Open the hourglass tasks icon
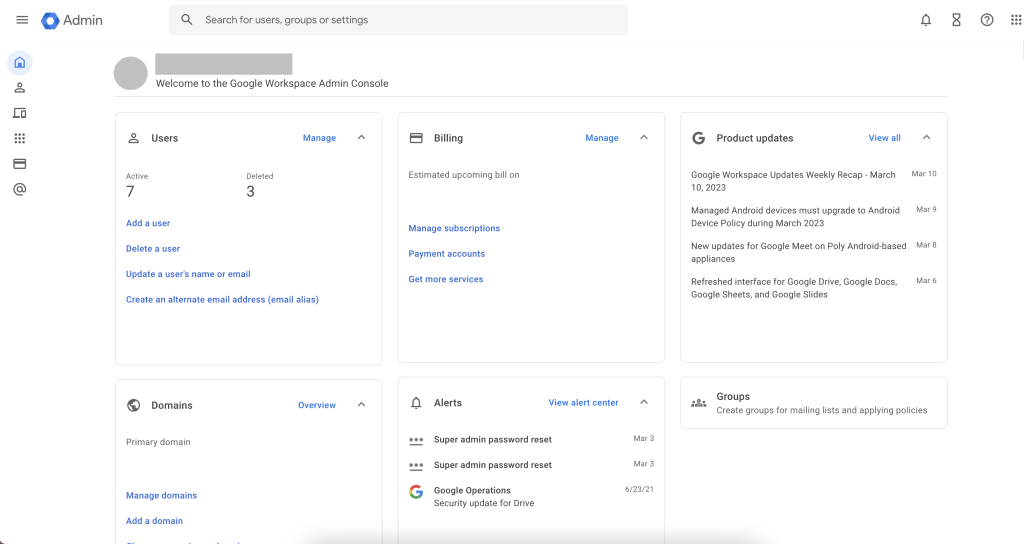This screenshot has height=544, width=1024. [x=956, y=20]
